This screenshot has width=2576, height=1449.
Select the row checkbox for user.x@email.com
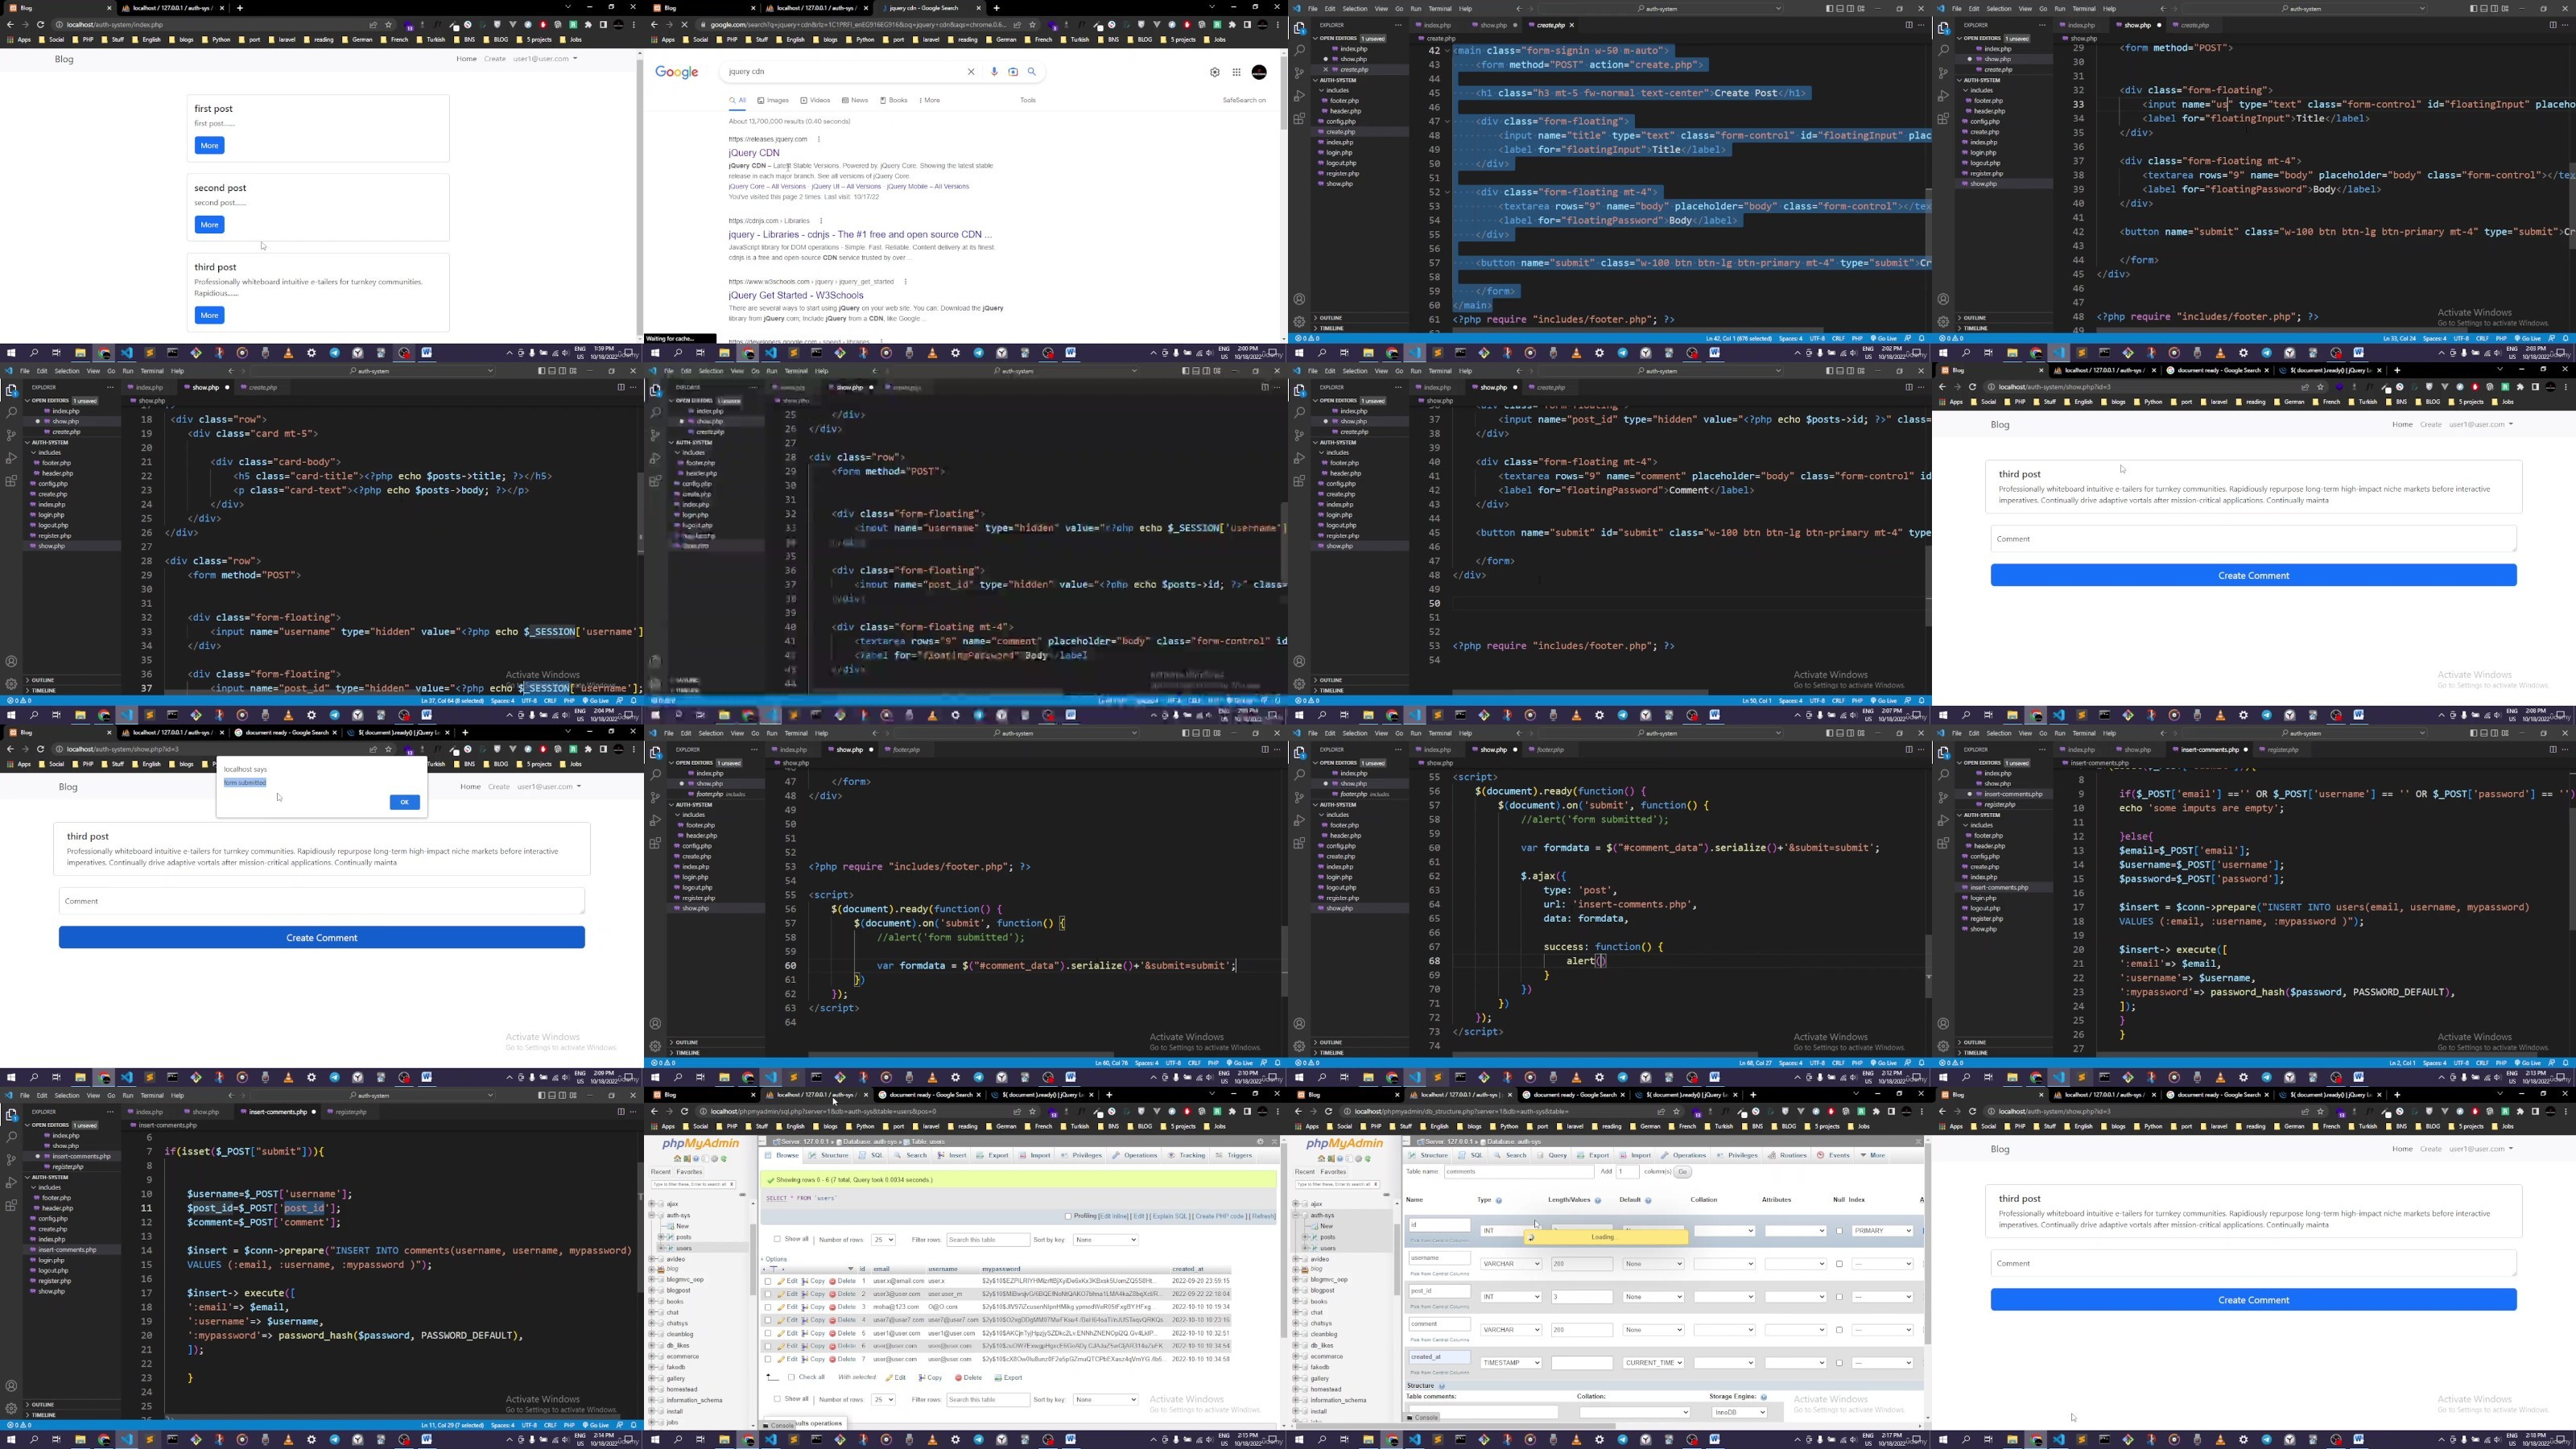tap(768, 1281)
